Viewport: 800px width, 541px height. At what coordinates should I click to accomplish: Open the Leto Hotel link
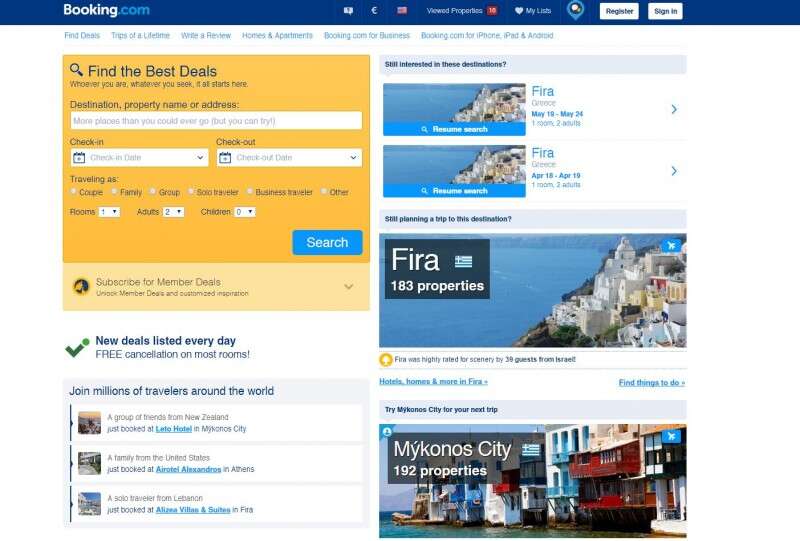(x=173, y=429)
